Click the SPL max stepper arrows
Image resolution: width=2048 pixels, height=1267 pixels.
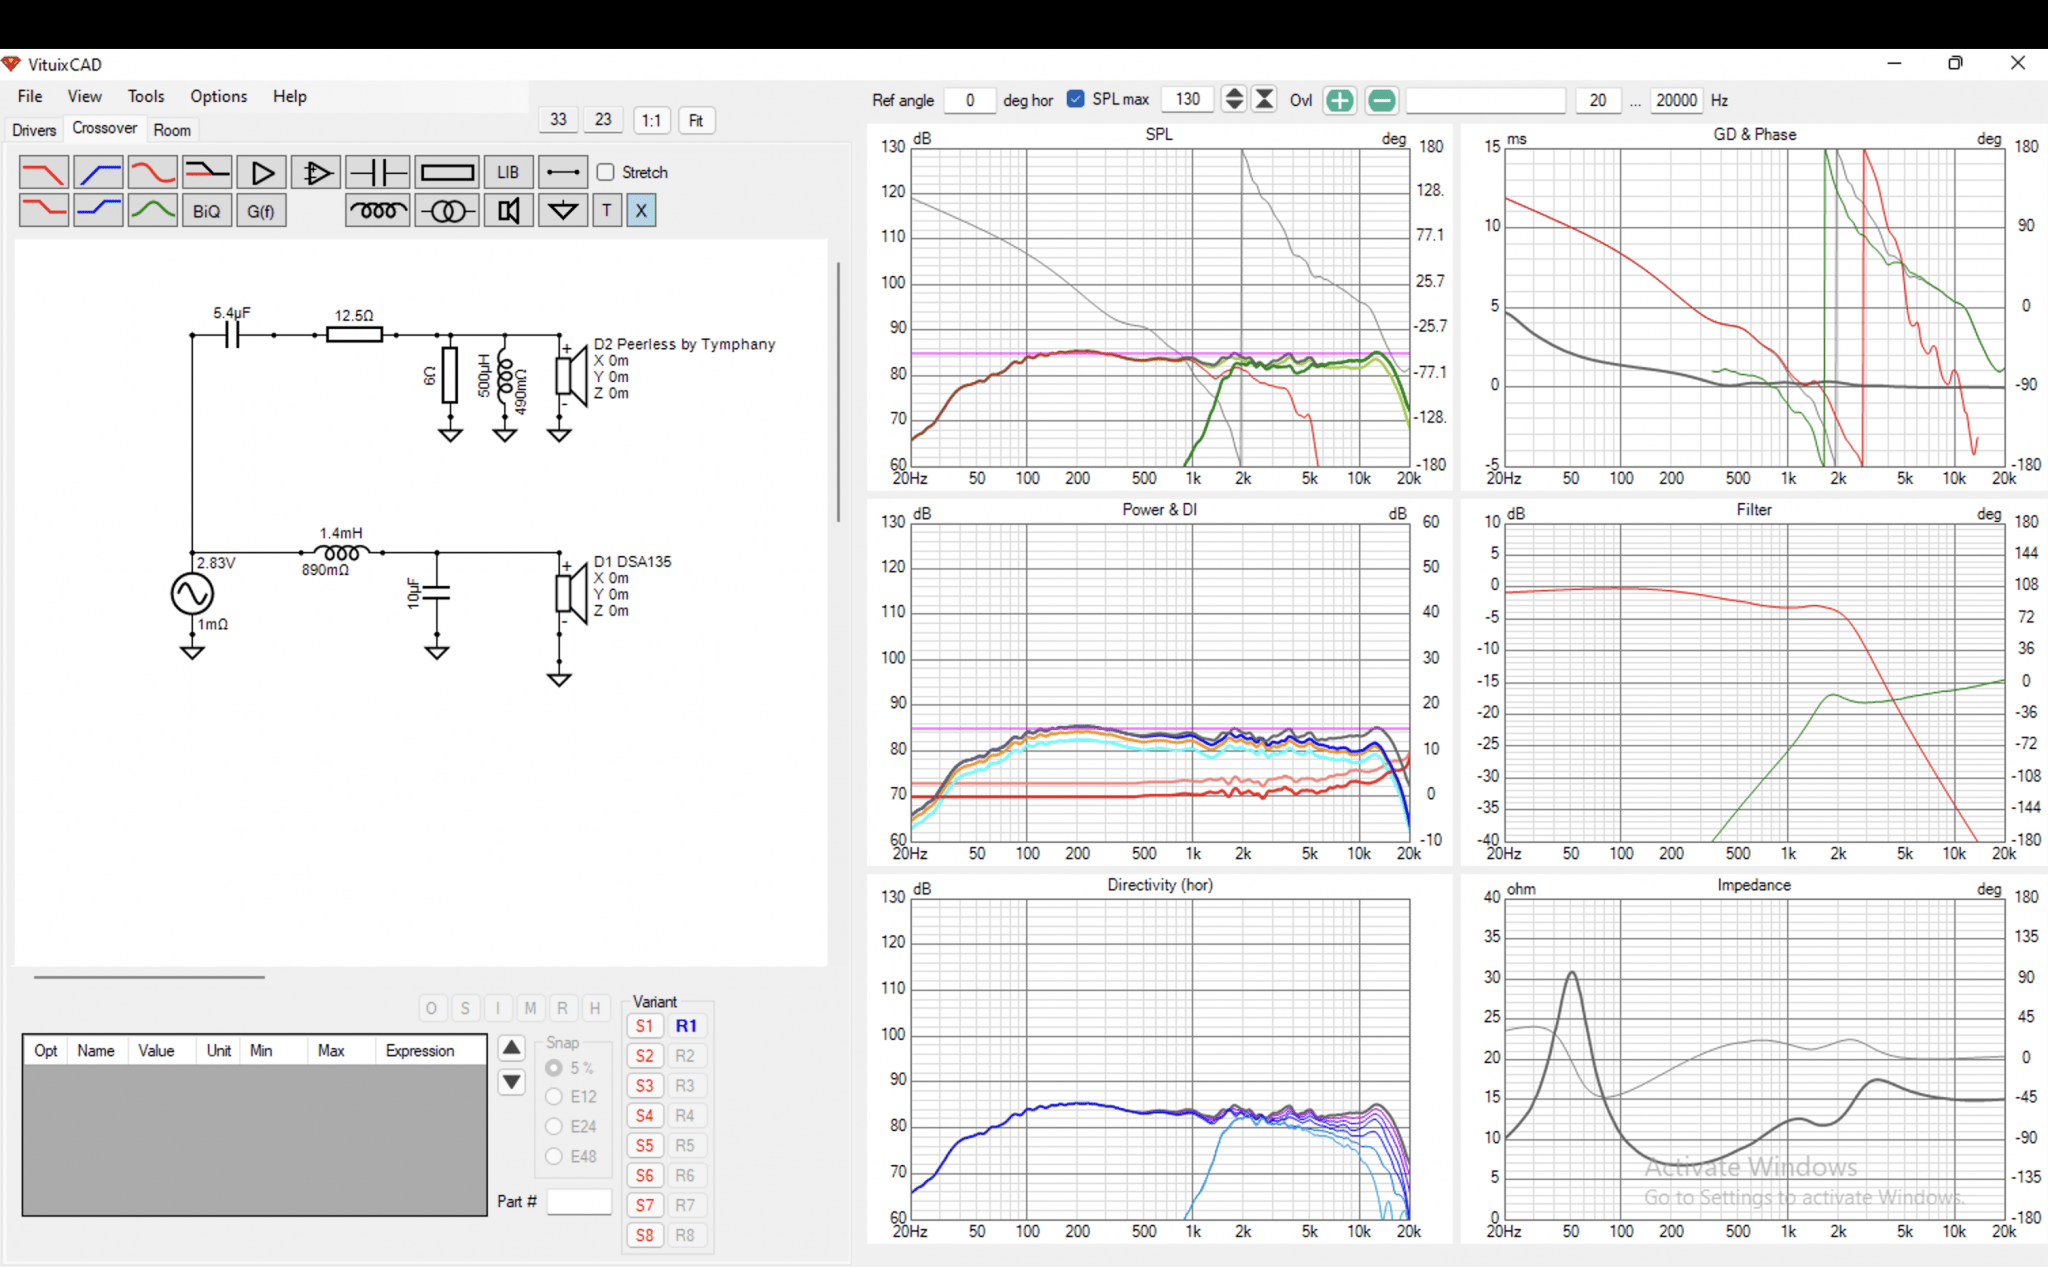pyautogui.click(x=1234, y=99)
